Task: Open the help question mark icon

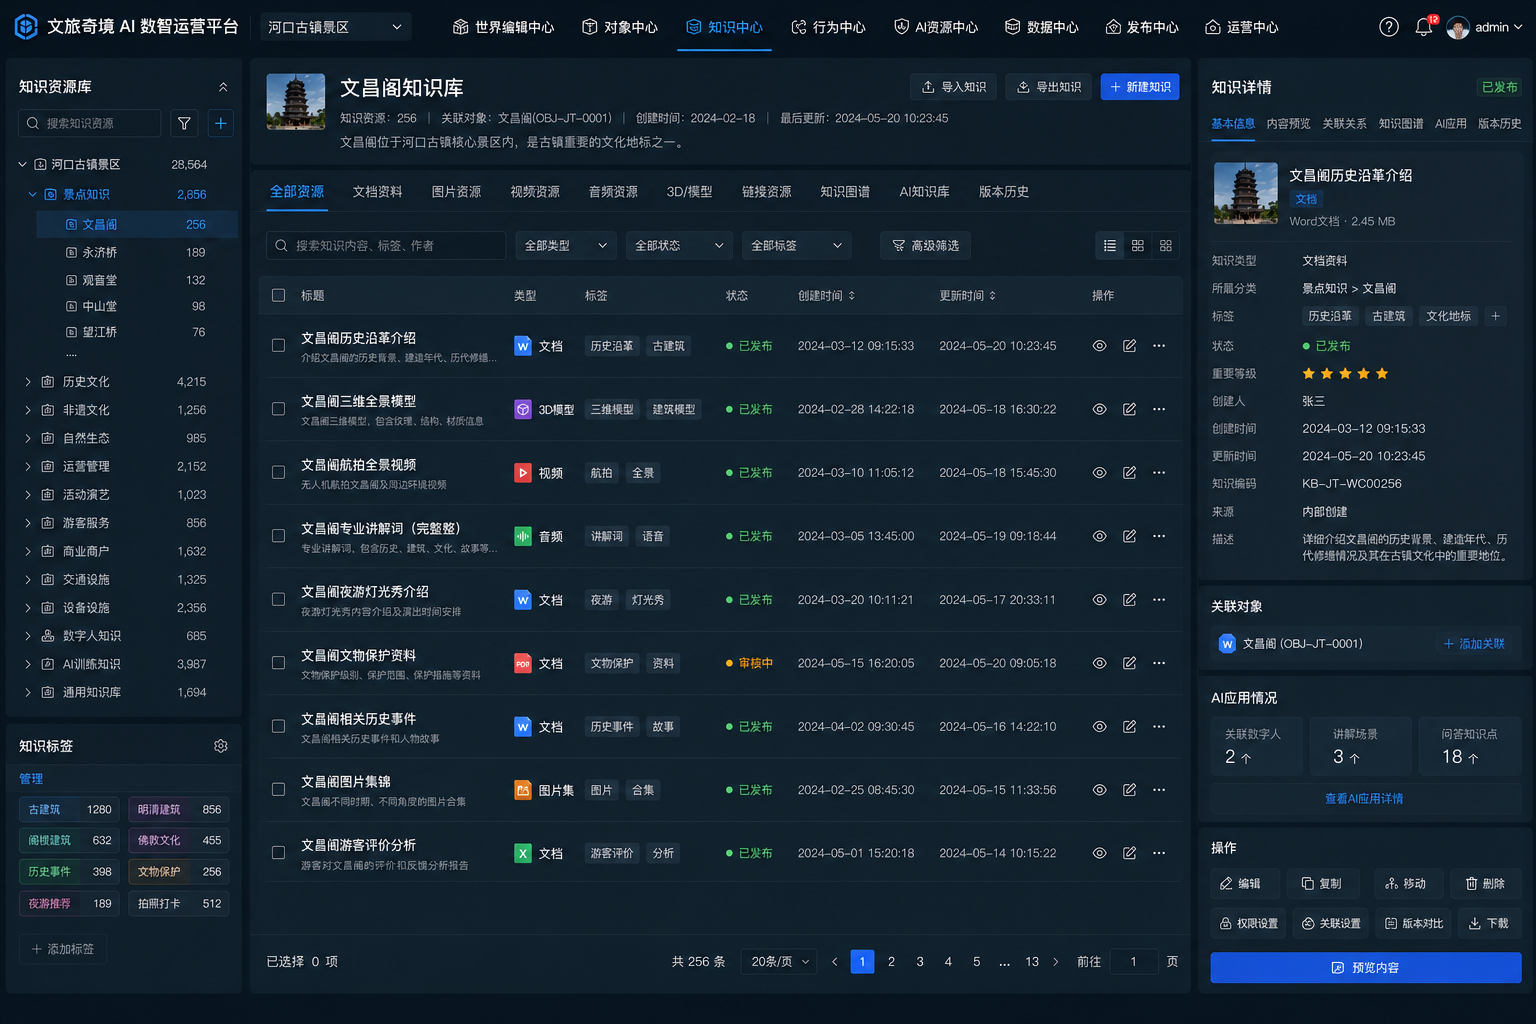Action: [x=1388, y=27]
